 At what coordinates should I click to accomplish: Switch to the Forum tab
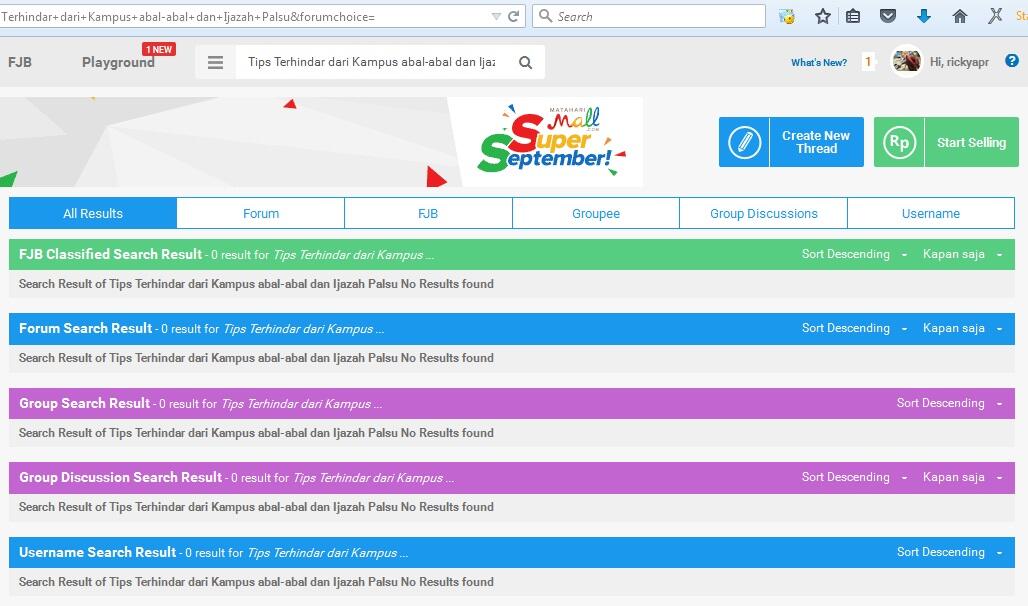(x=261, y=213)
